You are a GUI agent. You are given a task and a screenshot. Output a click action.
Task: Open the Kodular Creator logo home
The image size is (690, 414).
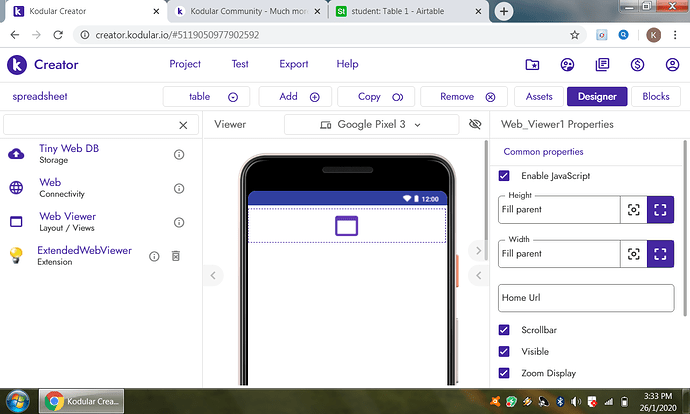pyautogui.click(x=17, y=65)
